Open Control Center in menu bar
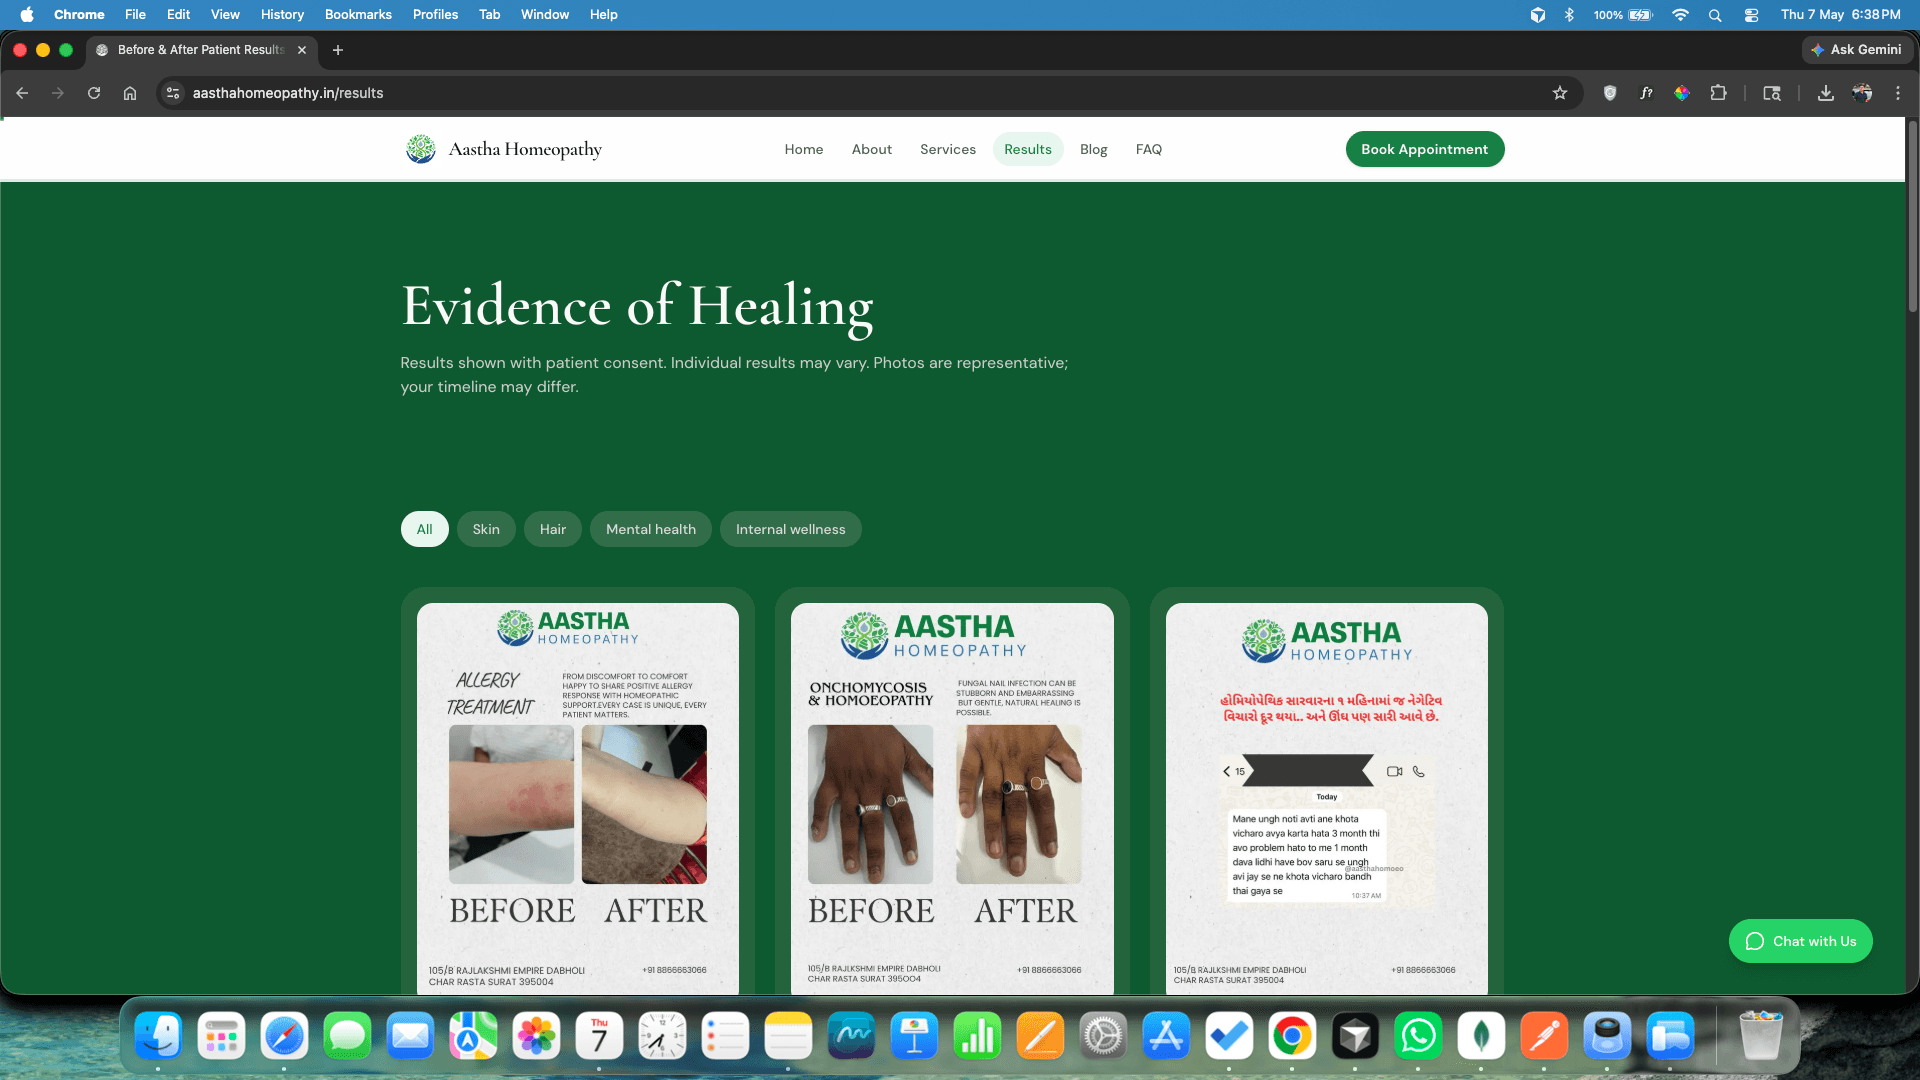 (x=1751, y=14)
